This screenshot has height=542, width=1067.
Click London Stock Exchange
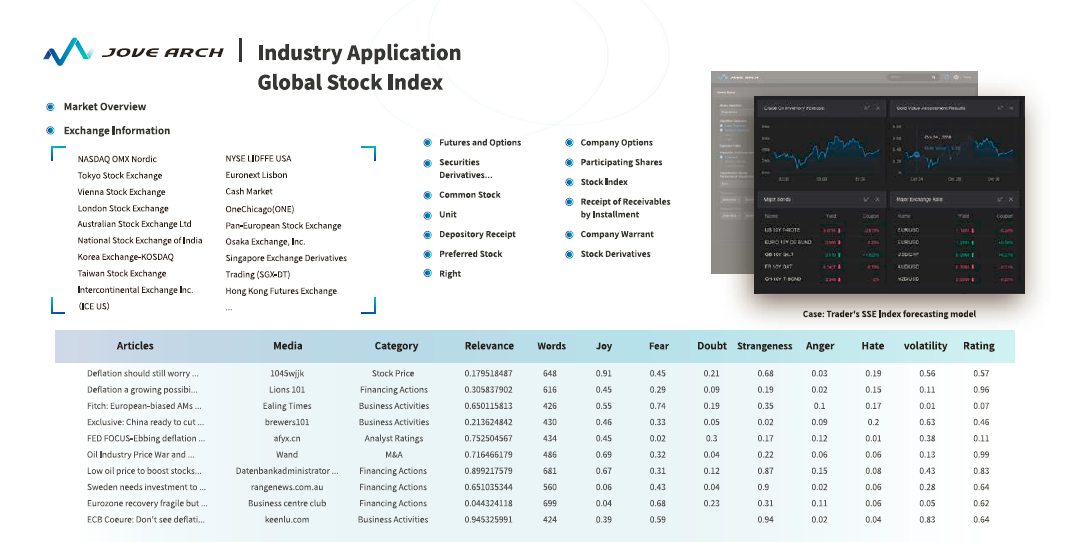[122, 208]
